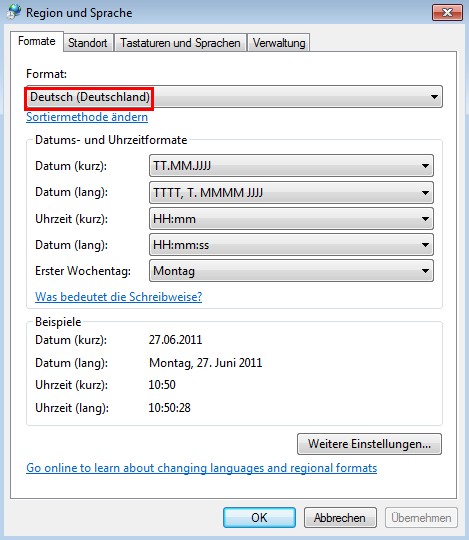The image size is (469, 540).
Task: Open Weitere Einstellungen... button
Action: [369, 444]
